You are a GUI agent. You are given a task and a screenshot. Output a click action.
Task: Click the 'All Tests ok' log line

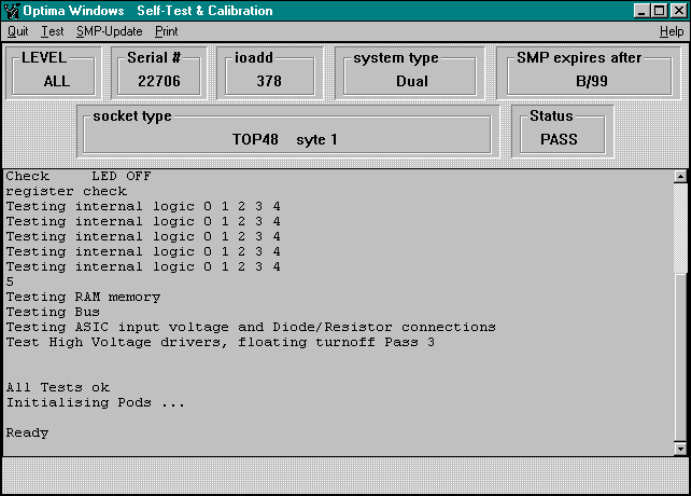tap(58, 388)
